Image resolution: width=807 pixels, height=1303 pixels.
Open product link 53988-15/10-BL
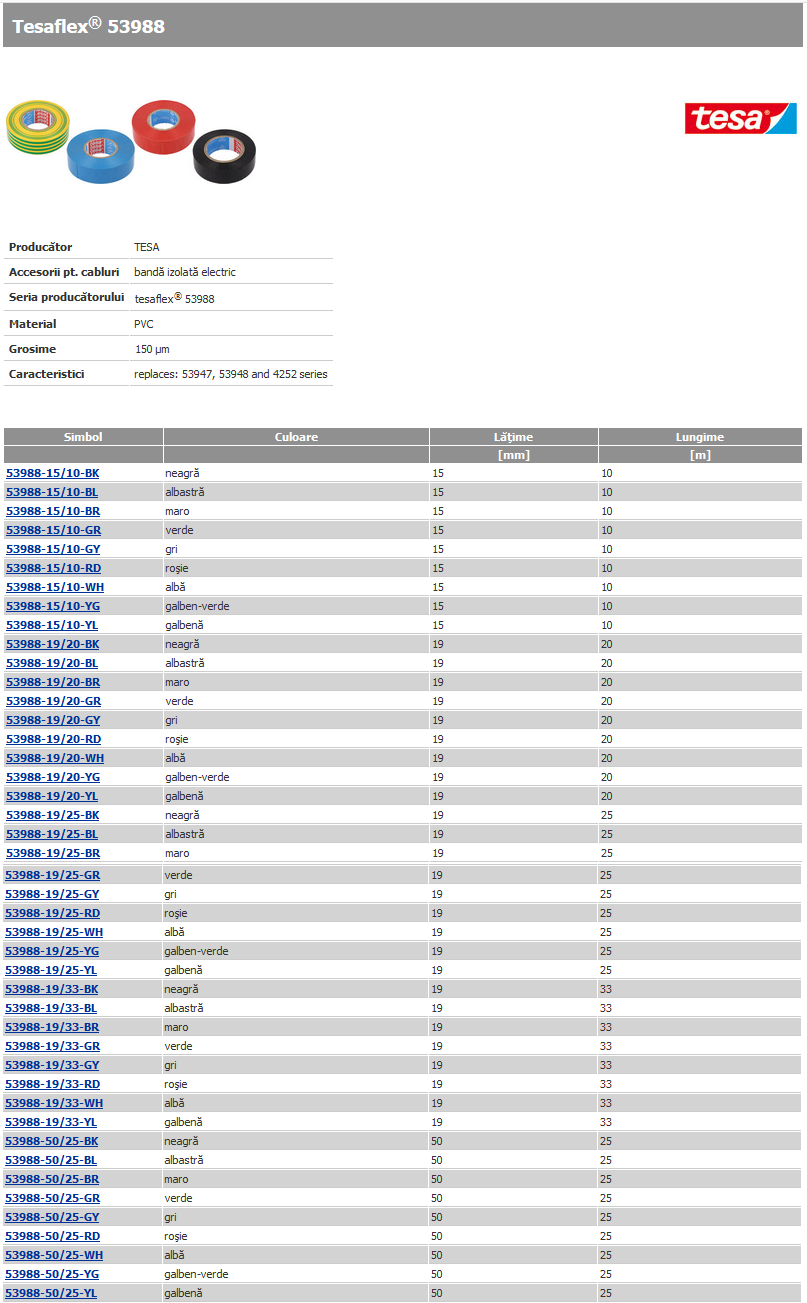(52, 492)
